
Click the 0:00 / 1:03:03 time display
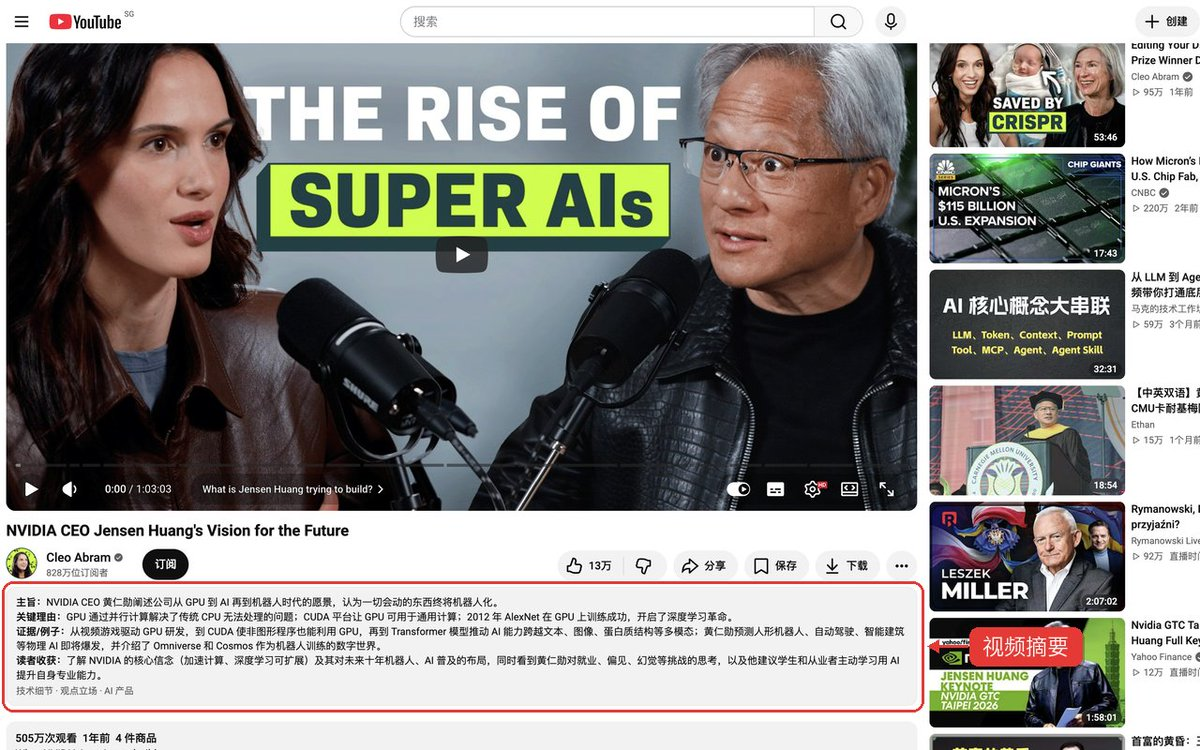point(138,489)
